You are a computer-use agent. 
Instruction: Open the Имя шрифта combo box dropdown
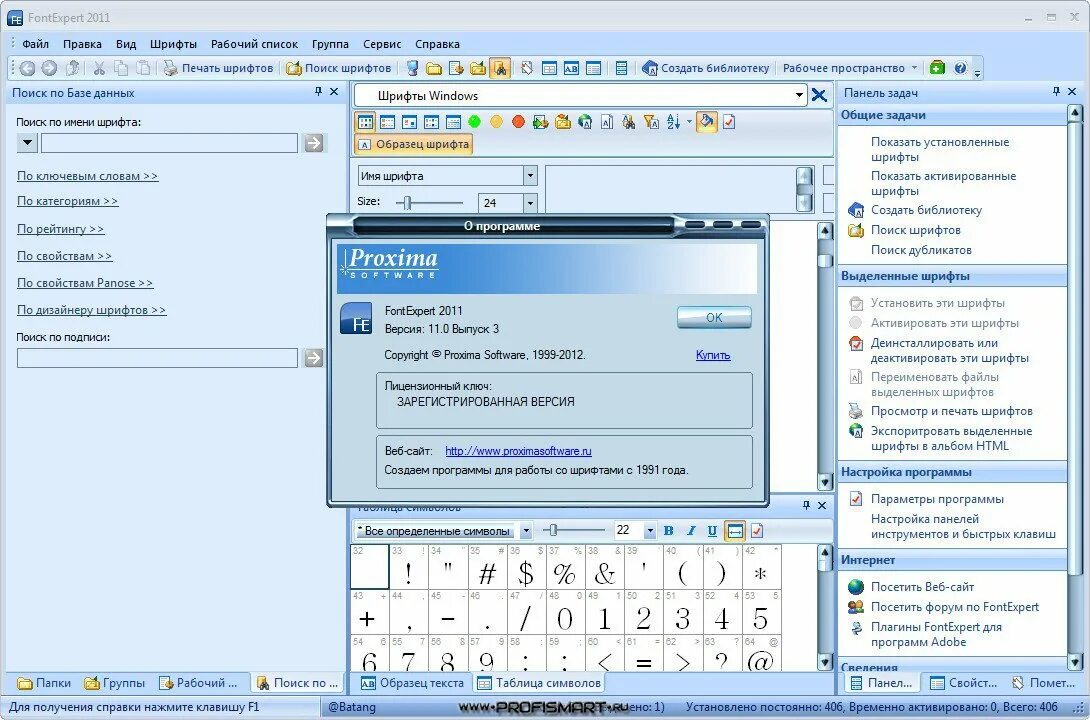coord(530,176)
